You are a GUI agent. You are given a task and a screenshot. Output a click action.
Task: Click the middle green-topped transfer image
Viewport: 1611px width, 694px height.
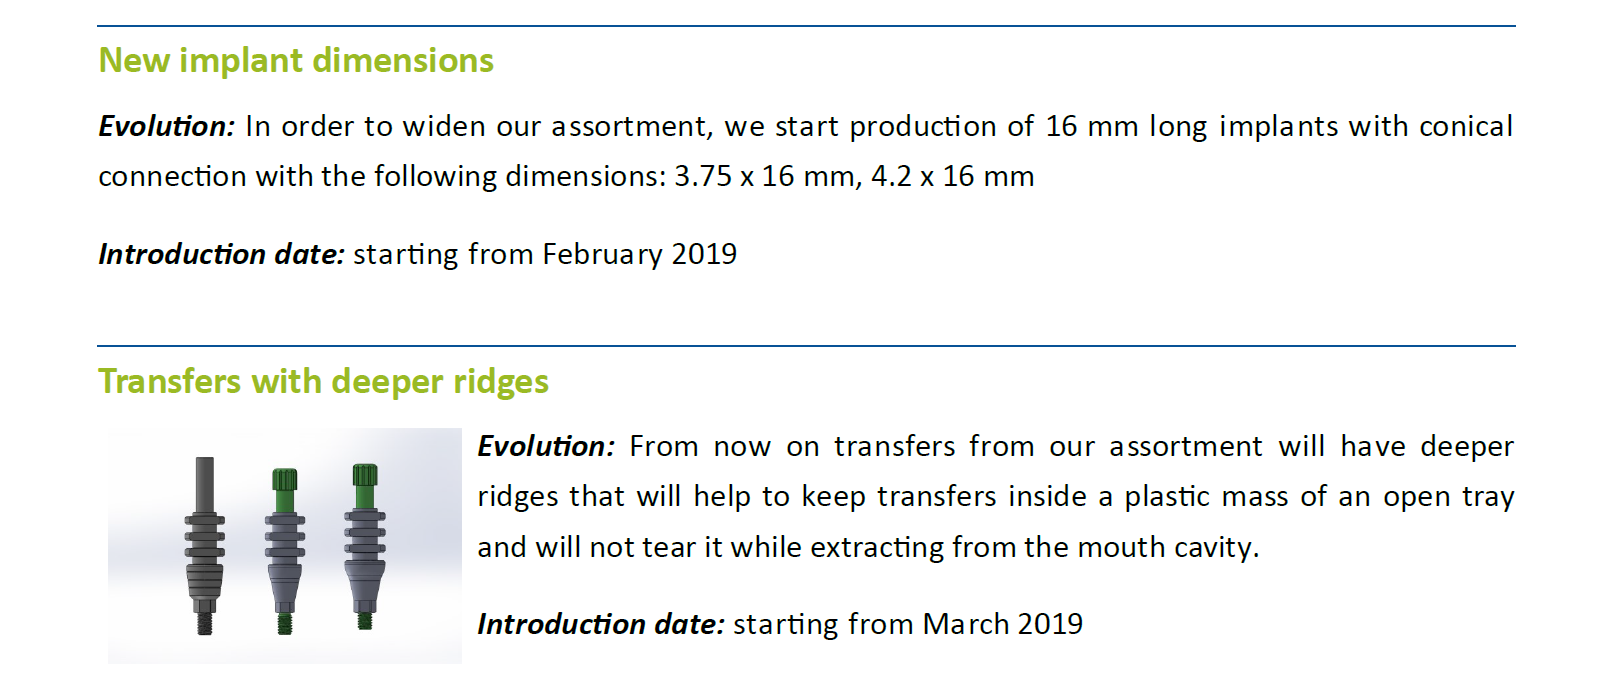pyautogui.click(x=285, y=551)
